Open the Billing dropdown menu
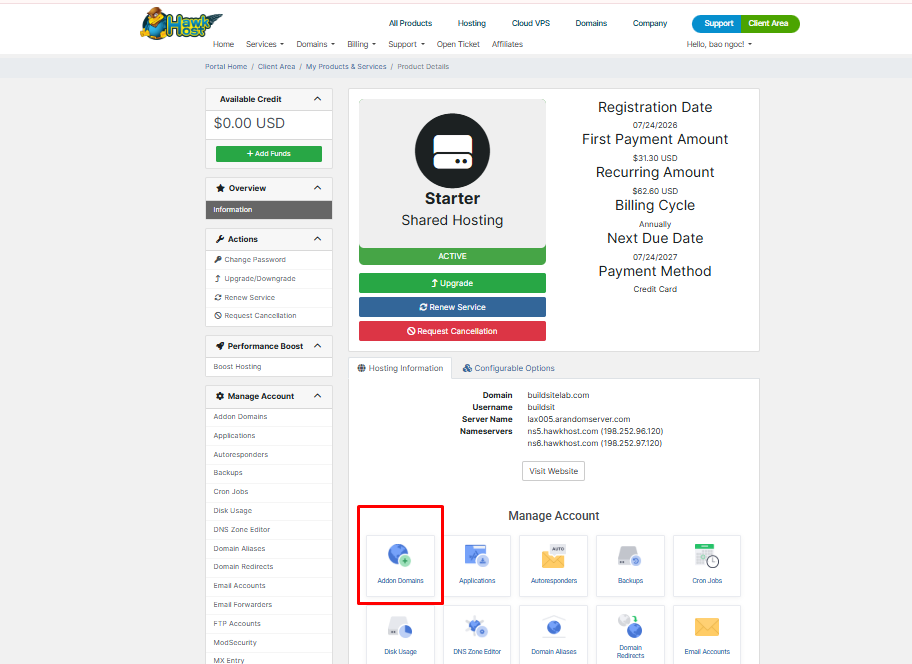The image size is (912, 664). 361,44
